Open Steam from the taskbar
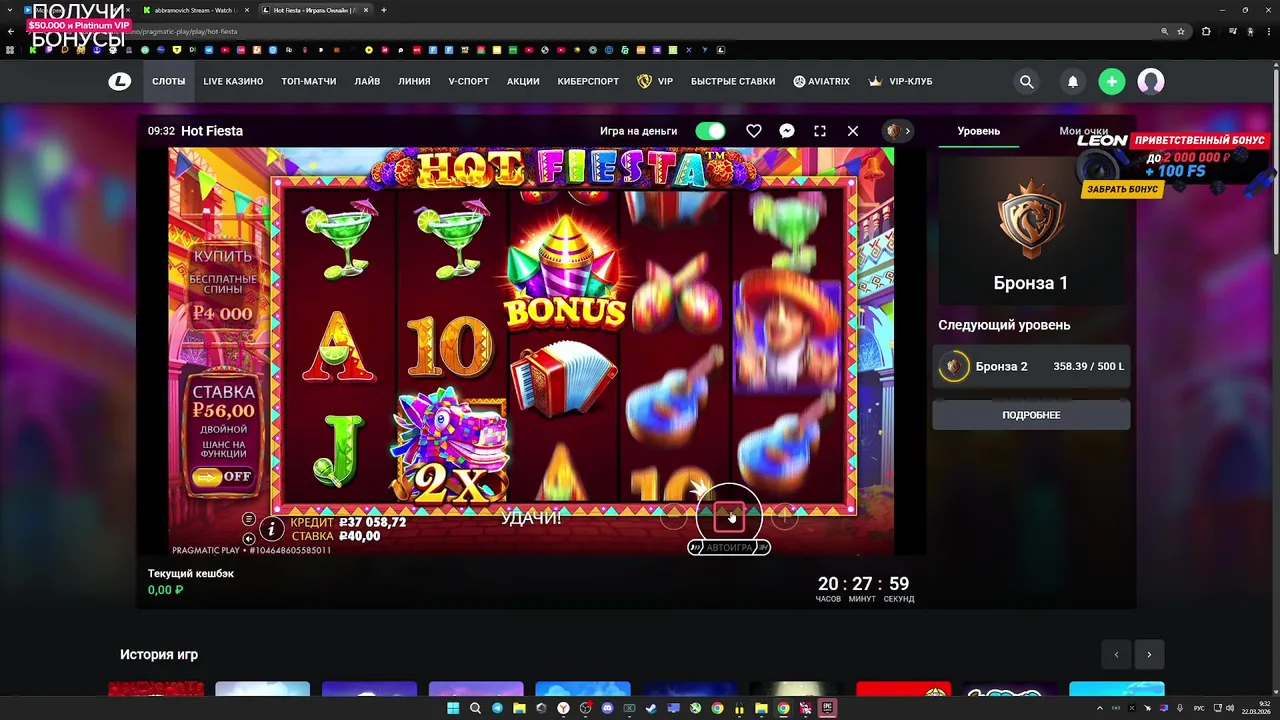Screen dimensions: 1280x720 click(651, 708)
